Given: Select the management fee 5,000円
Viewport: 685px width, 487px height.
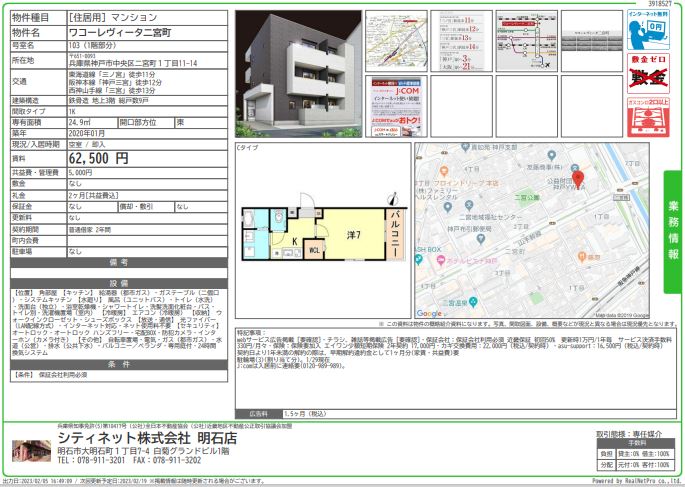Looking at the screenshot, I should [x=80, y=173].
